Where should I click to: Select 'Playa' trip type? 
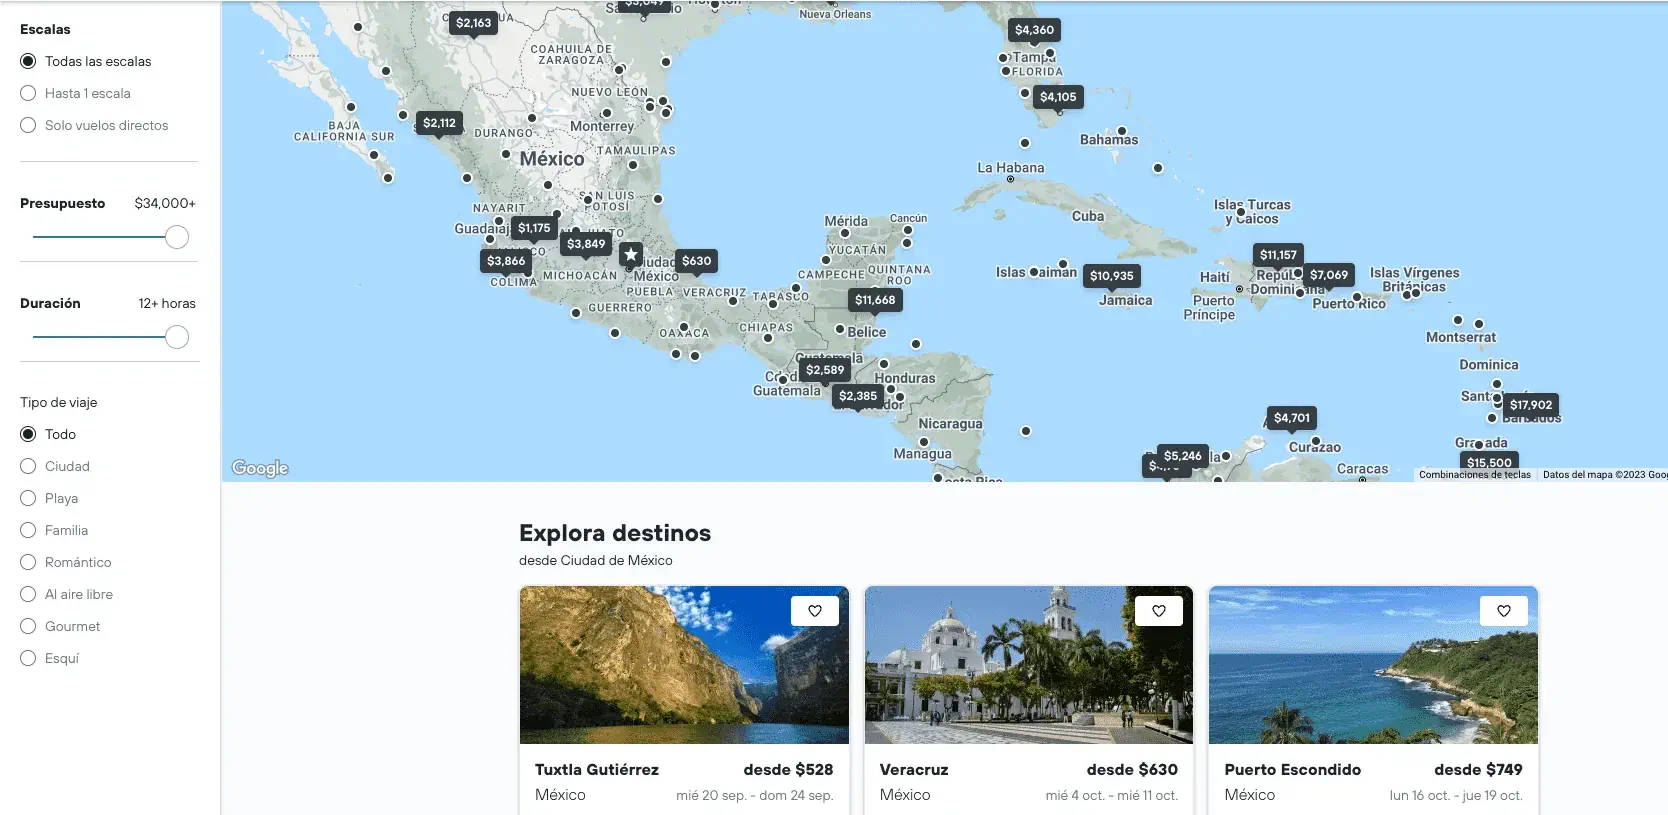tap(28, 498)
